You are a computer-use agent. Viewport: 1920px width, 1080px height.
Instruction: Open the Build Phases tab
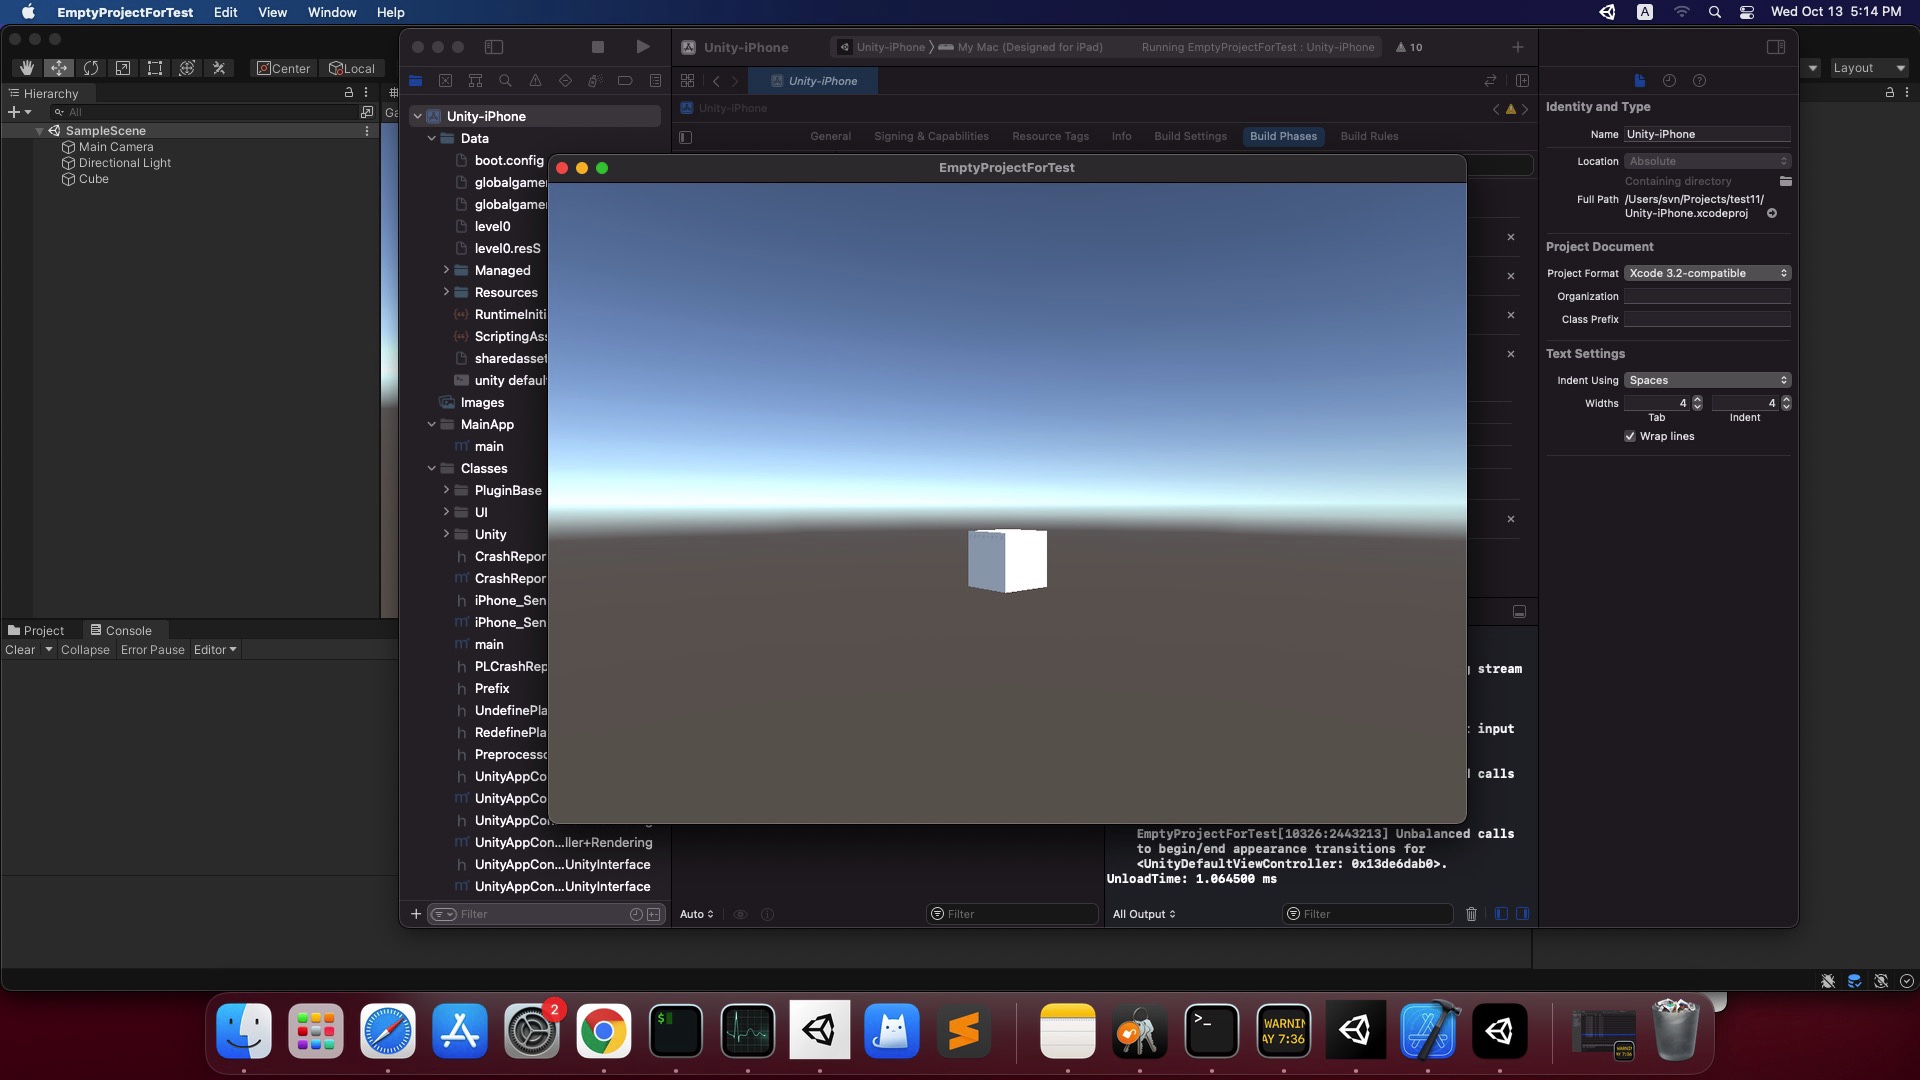(x=1283, y=136)
